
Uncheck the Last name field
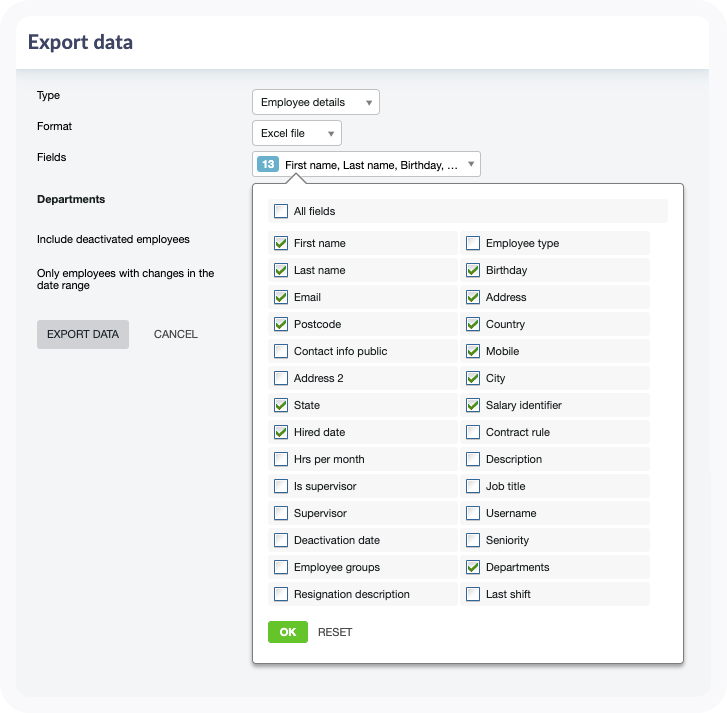(281, 270)
